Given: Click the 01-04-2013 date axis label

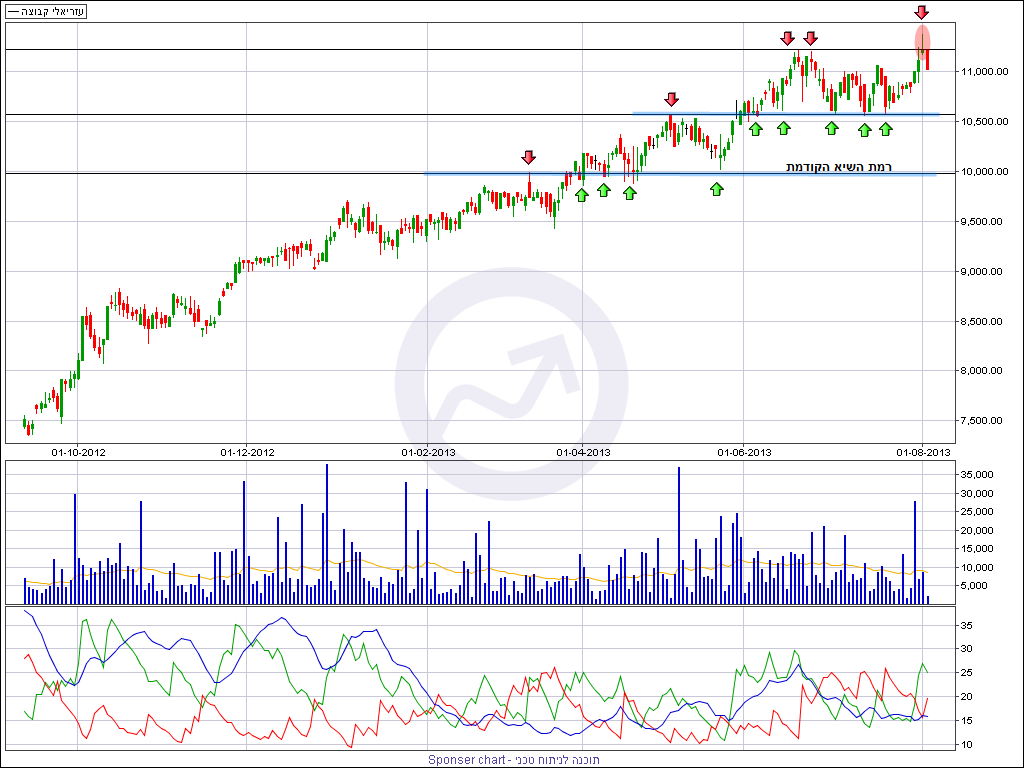Looking at the screenshot, I should tap(583, 452).
